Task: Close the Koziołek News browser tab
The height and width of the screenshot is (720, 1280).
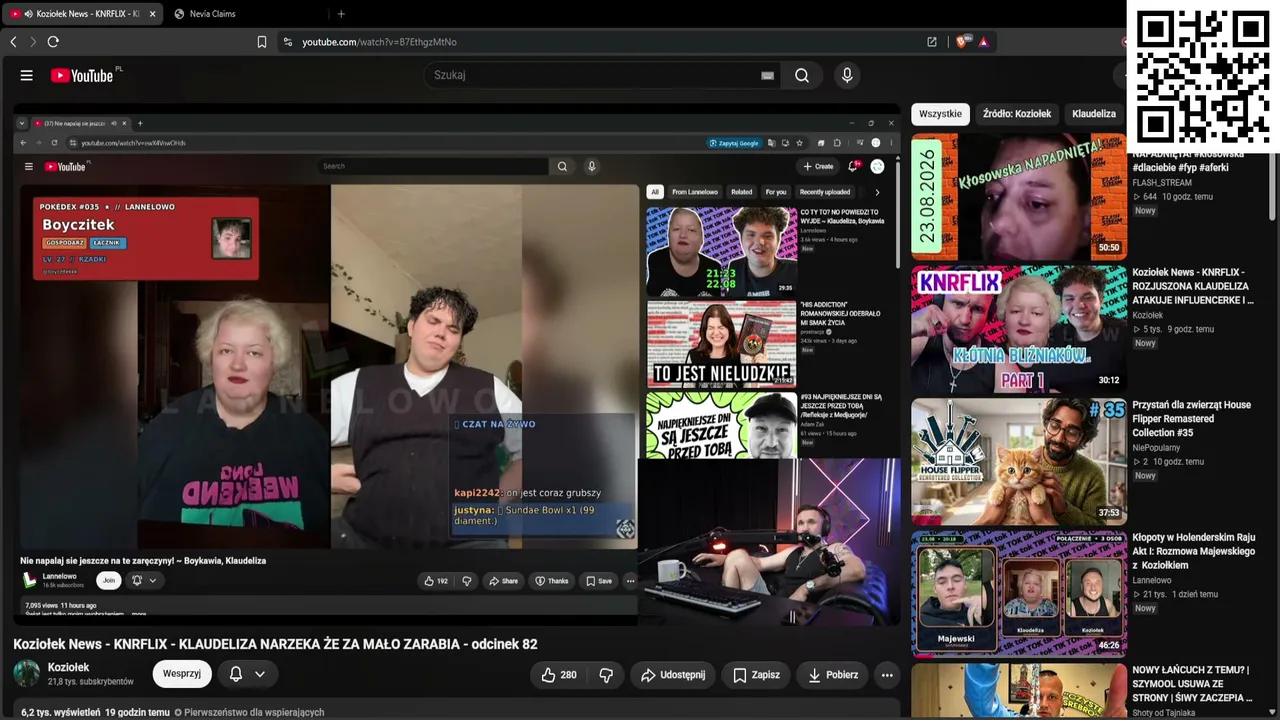Action: coord(152,14)
